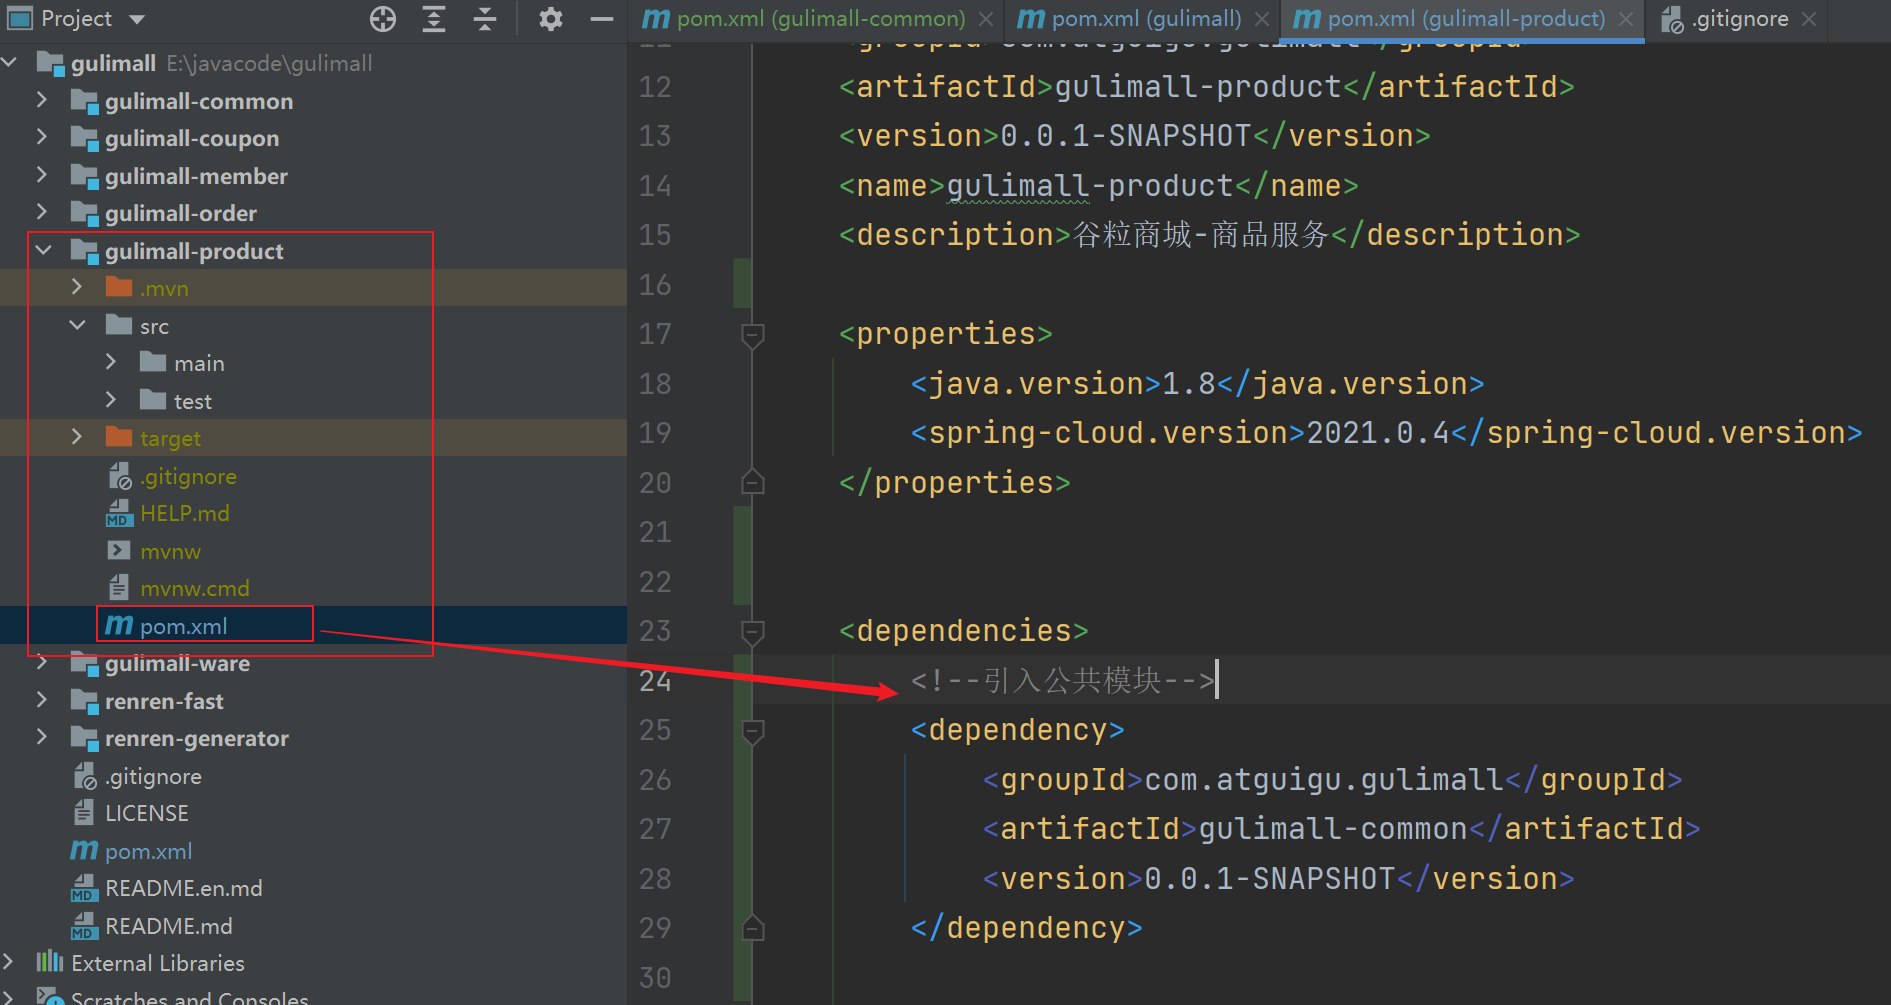
Task: Close the .gitignore editor tab
Action: click(1808, 19)
